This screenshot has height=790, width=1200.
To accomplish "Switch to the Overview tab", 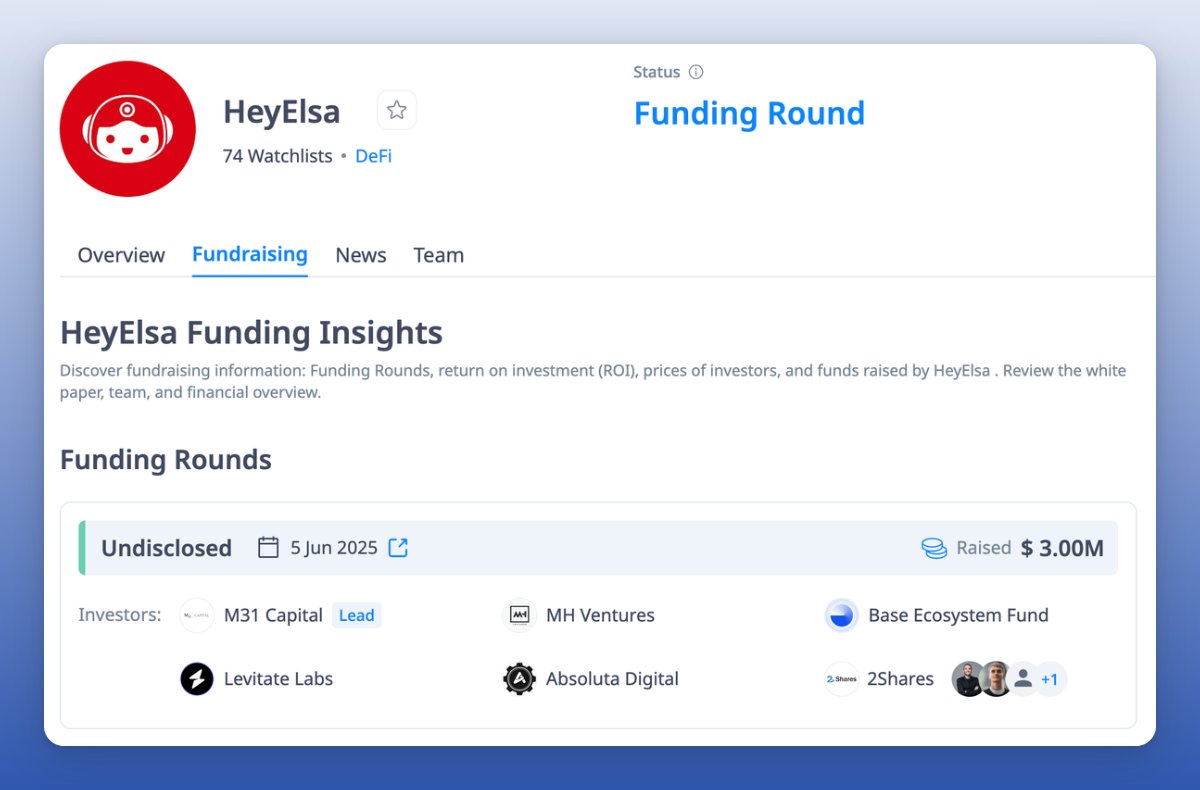I will [121, 255].
